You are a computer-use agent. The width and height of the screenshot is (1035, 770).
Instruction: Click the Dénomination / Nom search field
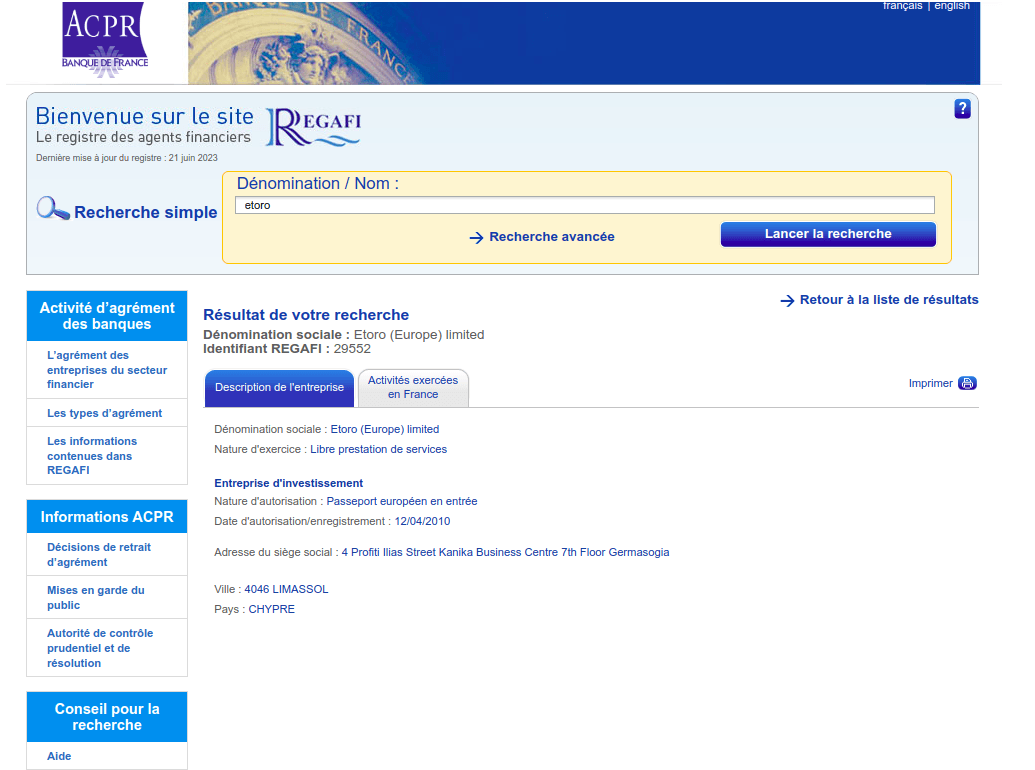pos(584,205)
